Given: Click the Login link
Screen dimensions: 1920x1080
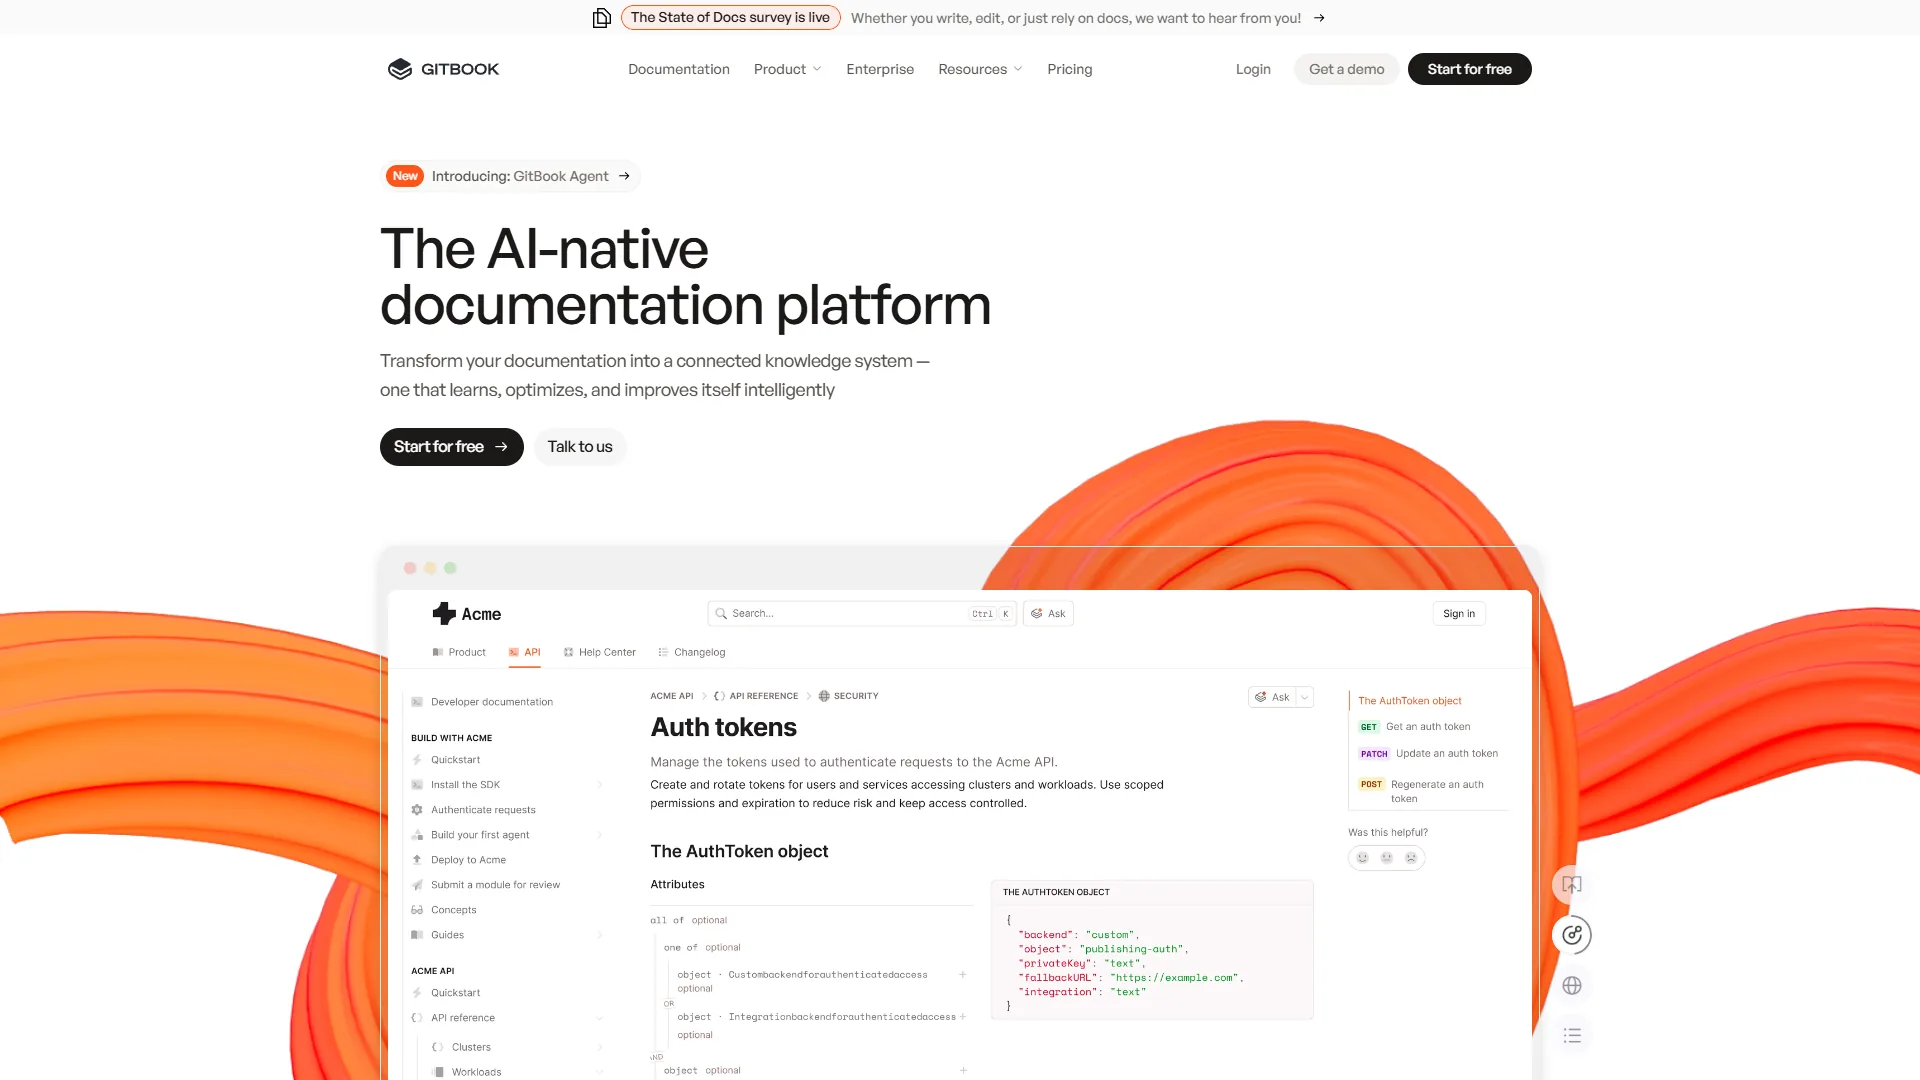Looking at the screenshot, I should click(x=1253, y=69).
